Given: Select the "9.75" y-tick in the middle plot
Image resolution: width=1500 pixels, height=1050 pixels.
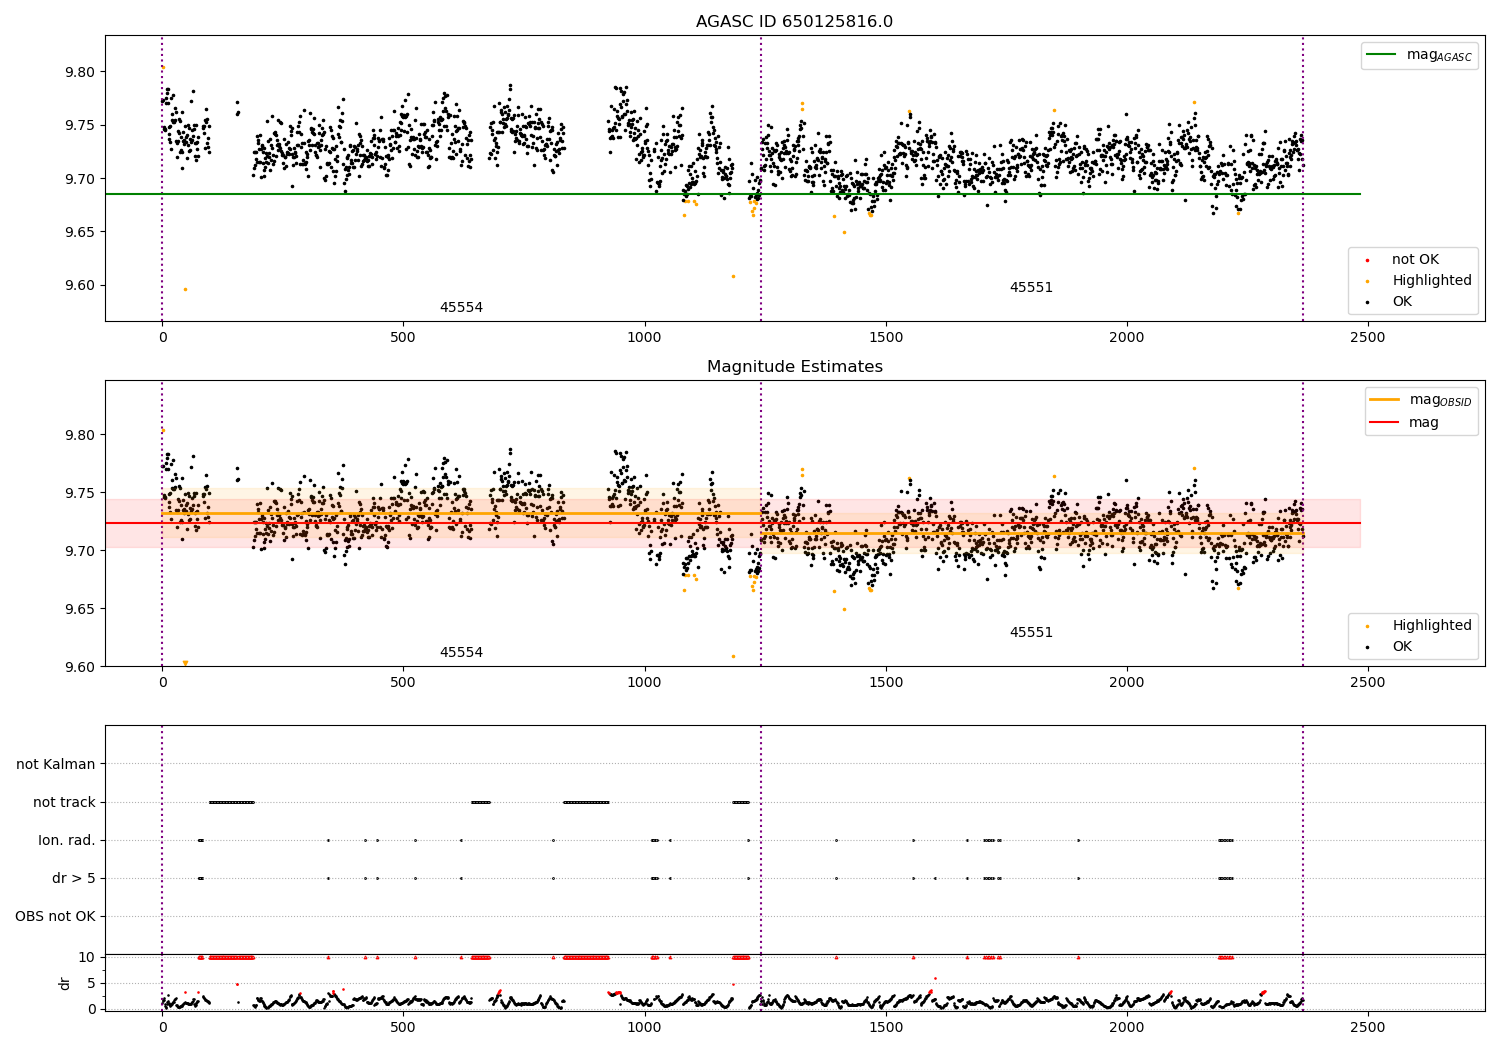Looking at the screenshot, I should pyautogui.click(x=81, y=494).
